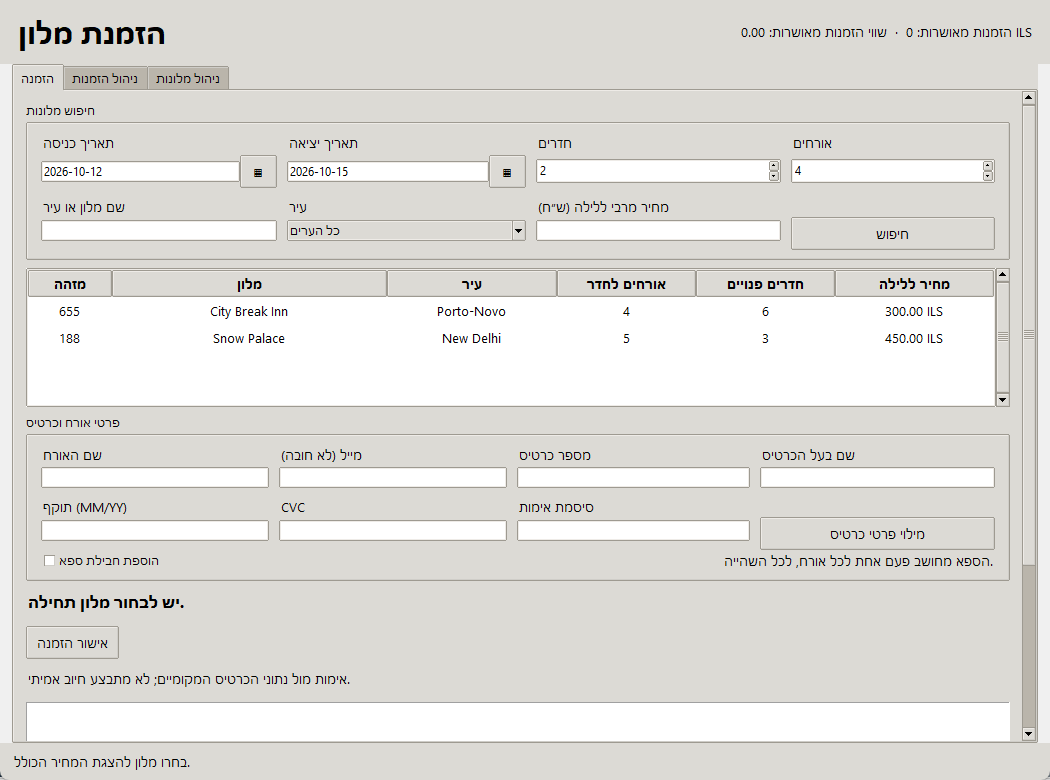Click results table scroll-down arrow
This screenshot has width=1050, height=780.
[1002, 400]
